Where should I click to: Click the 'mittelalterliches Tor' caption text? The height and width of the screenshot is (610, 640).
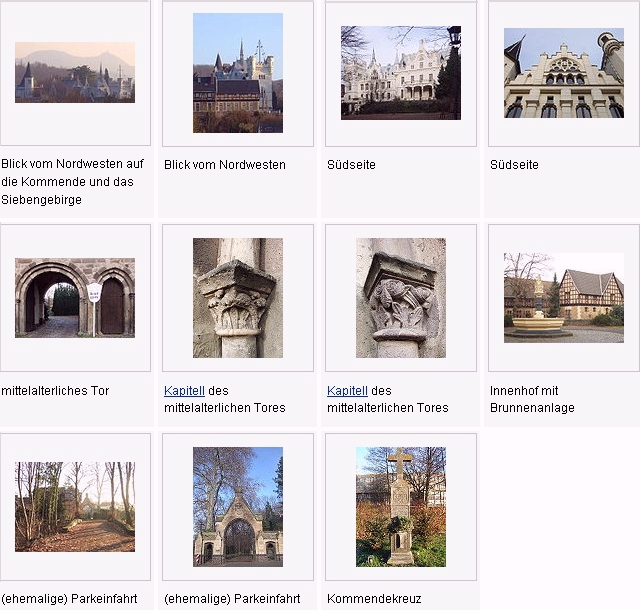coord(56,391)
